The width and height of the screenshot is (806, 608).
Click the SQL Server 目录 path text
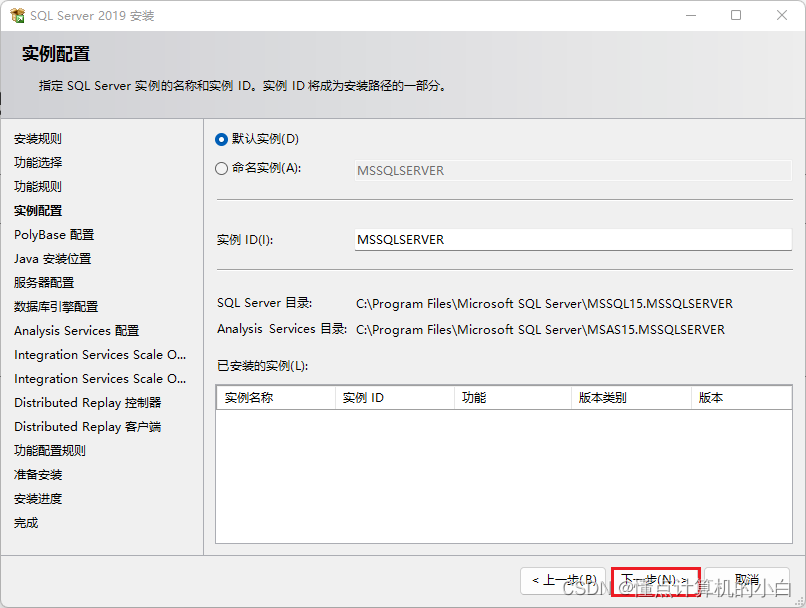[x=544, y=304]
